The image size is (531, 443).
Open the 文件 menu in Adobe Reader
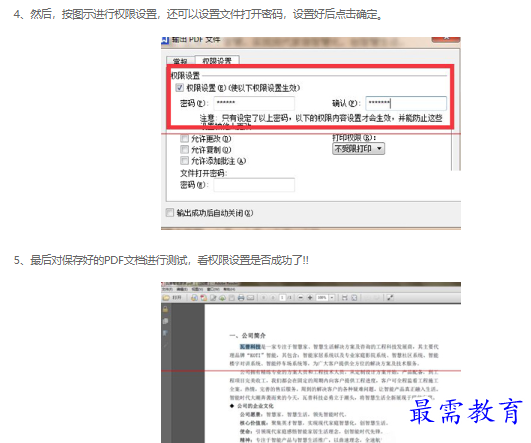(167, 289)
